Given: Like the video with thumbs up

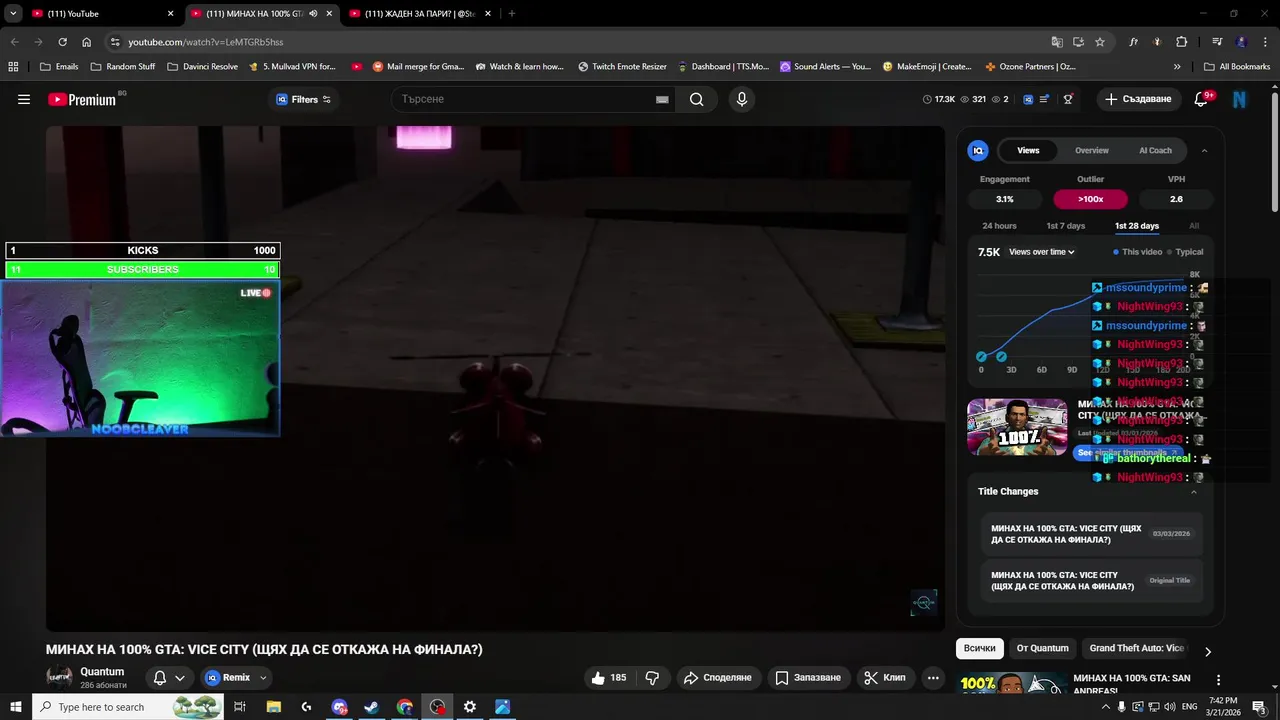Looking at the screenshot, I should [608, 678].
